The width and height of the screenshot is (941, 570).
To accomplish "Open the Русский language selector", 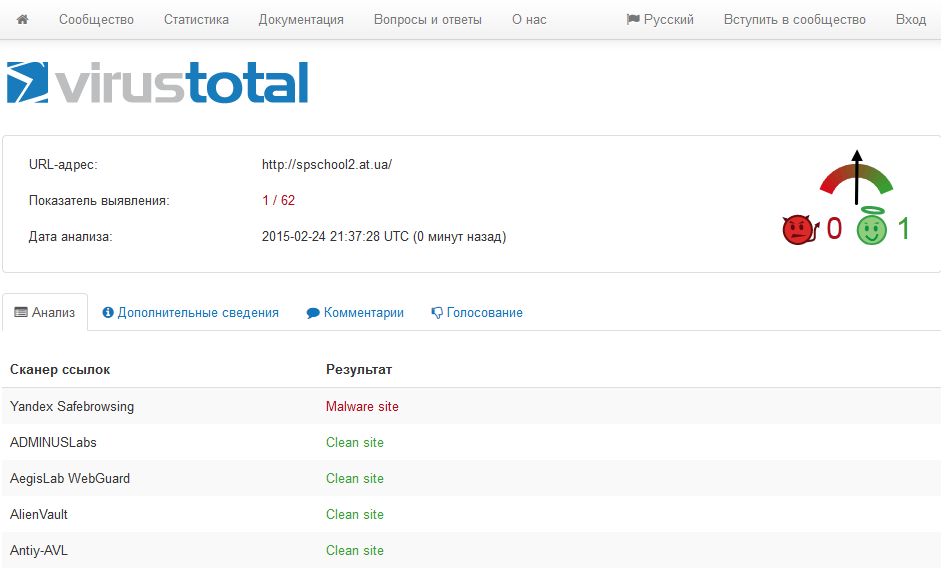I will point(660,19).
